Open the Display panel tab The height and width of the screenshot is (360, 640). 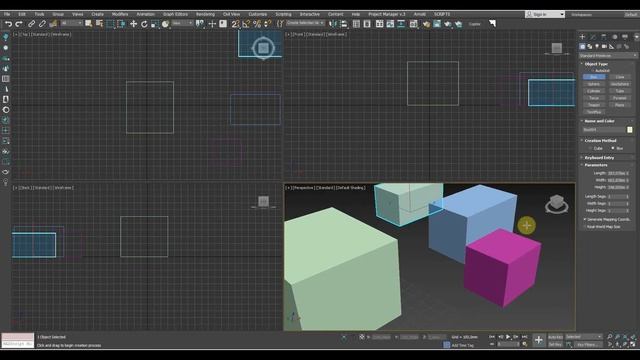(625, 37)
